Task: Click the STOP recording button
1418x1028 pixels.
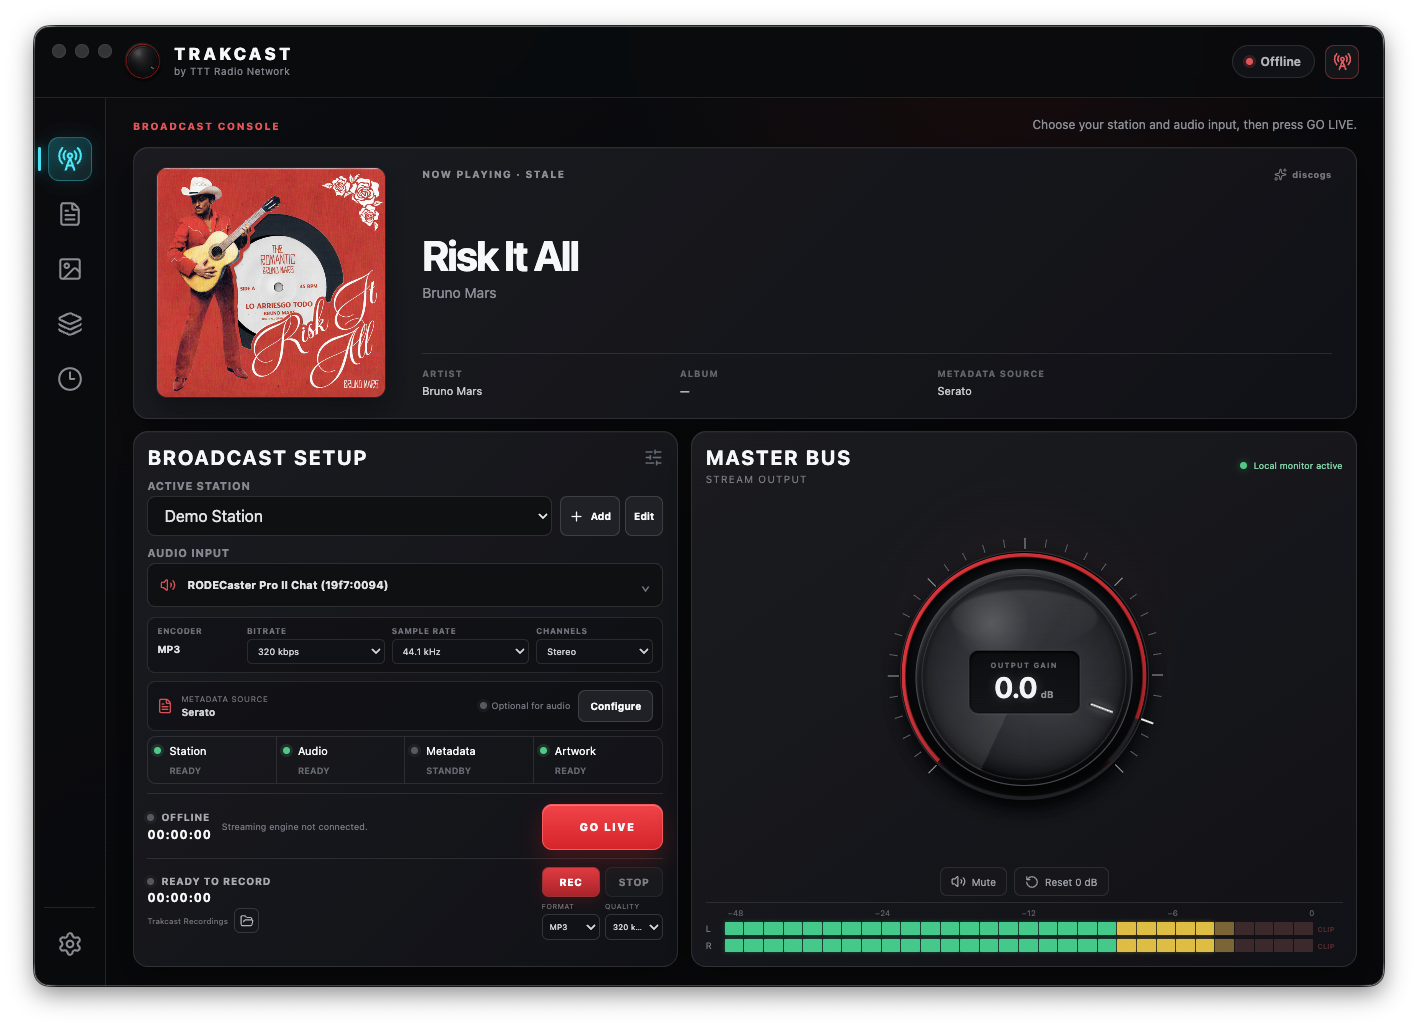Action: [x=634, y=882]
